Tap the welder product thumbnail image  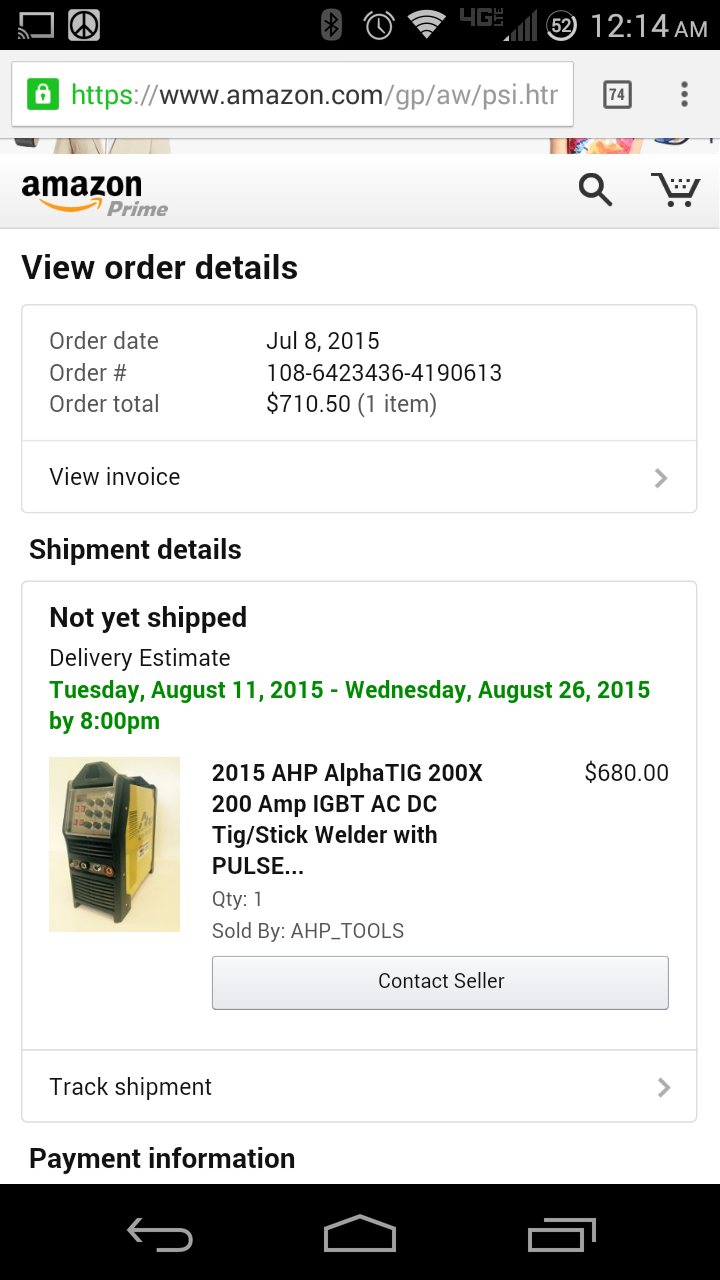(115, 844)
